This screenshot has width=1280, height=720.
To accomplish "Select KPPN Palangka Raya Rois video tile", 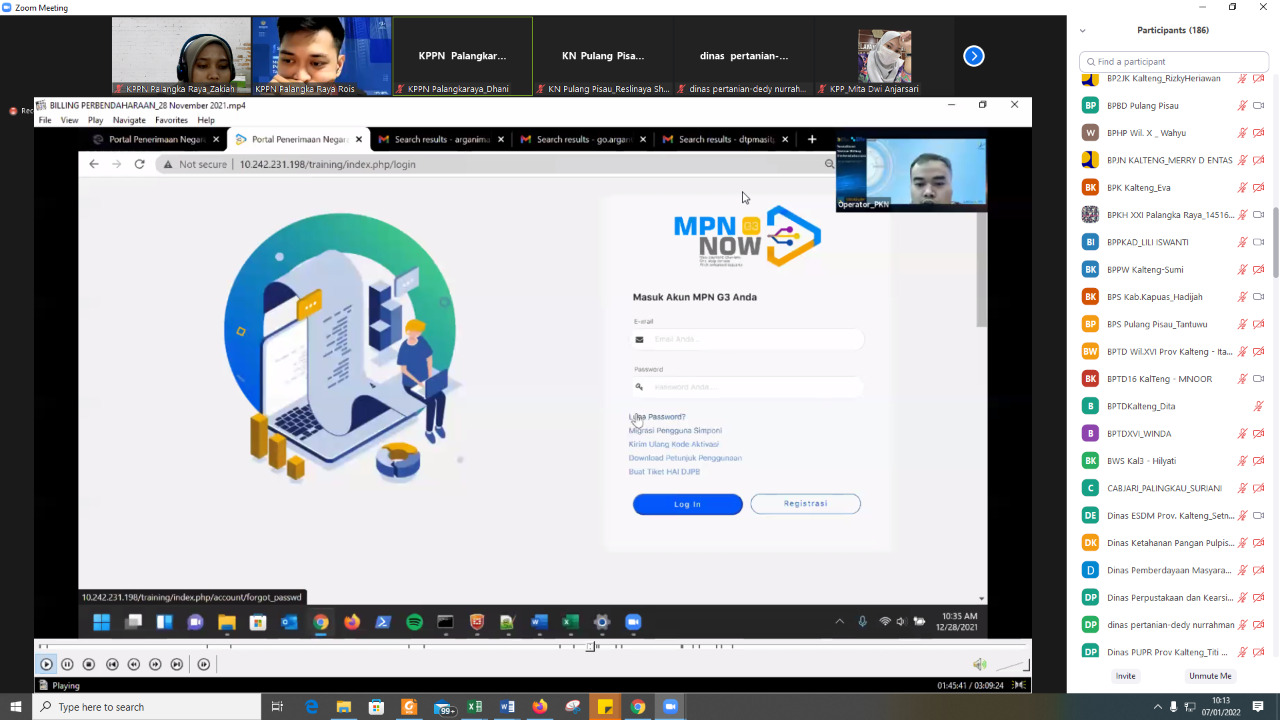I will point(322,56).
